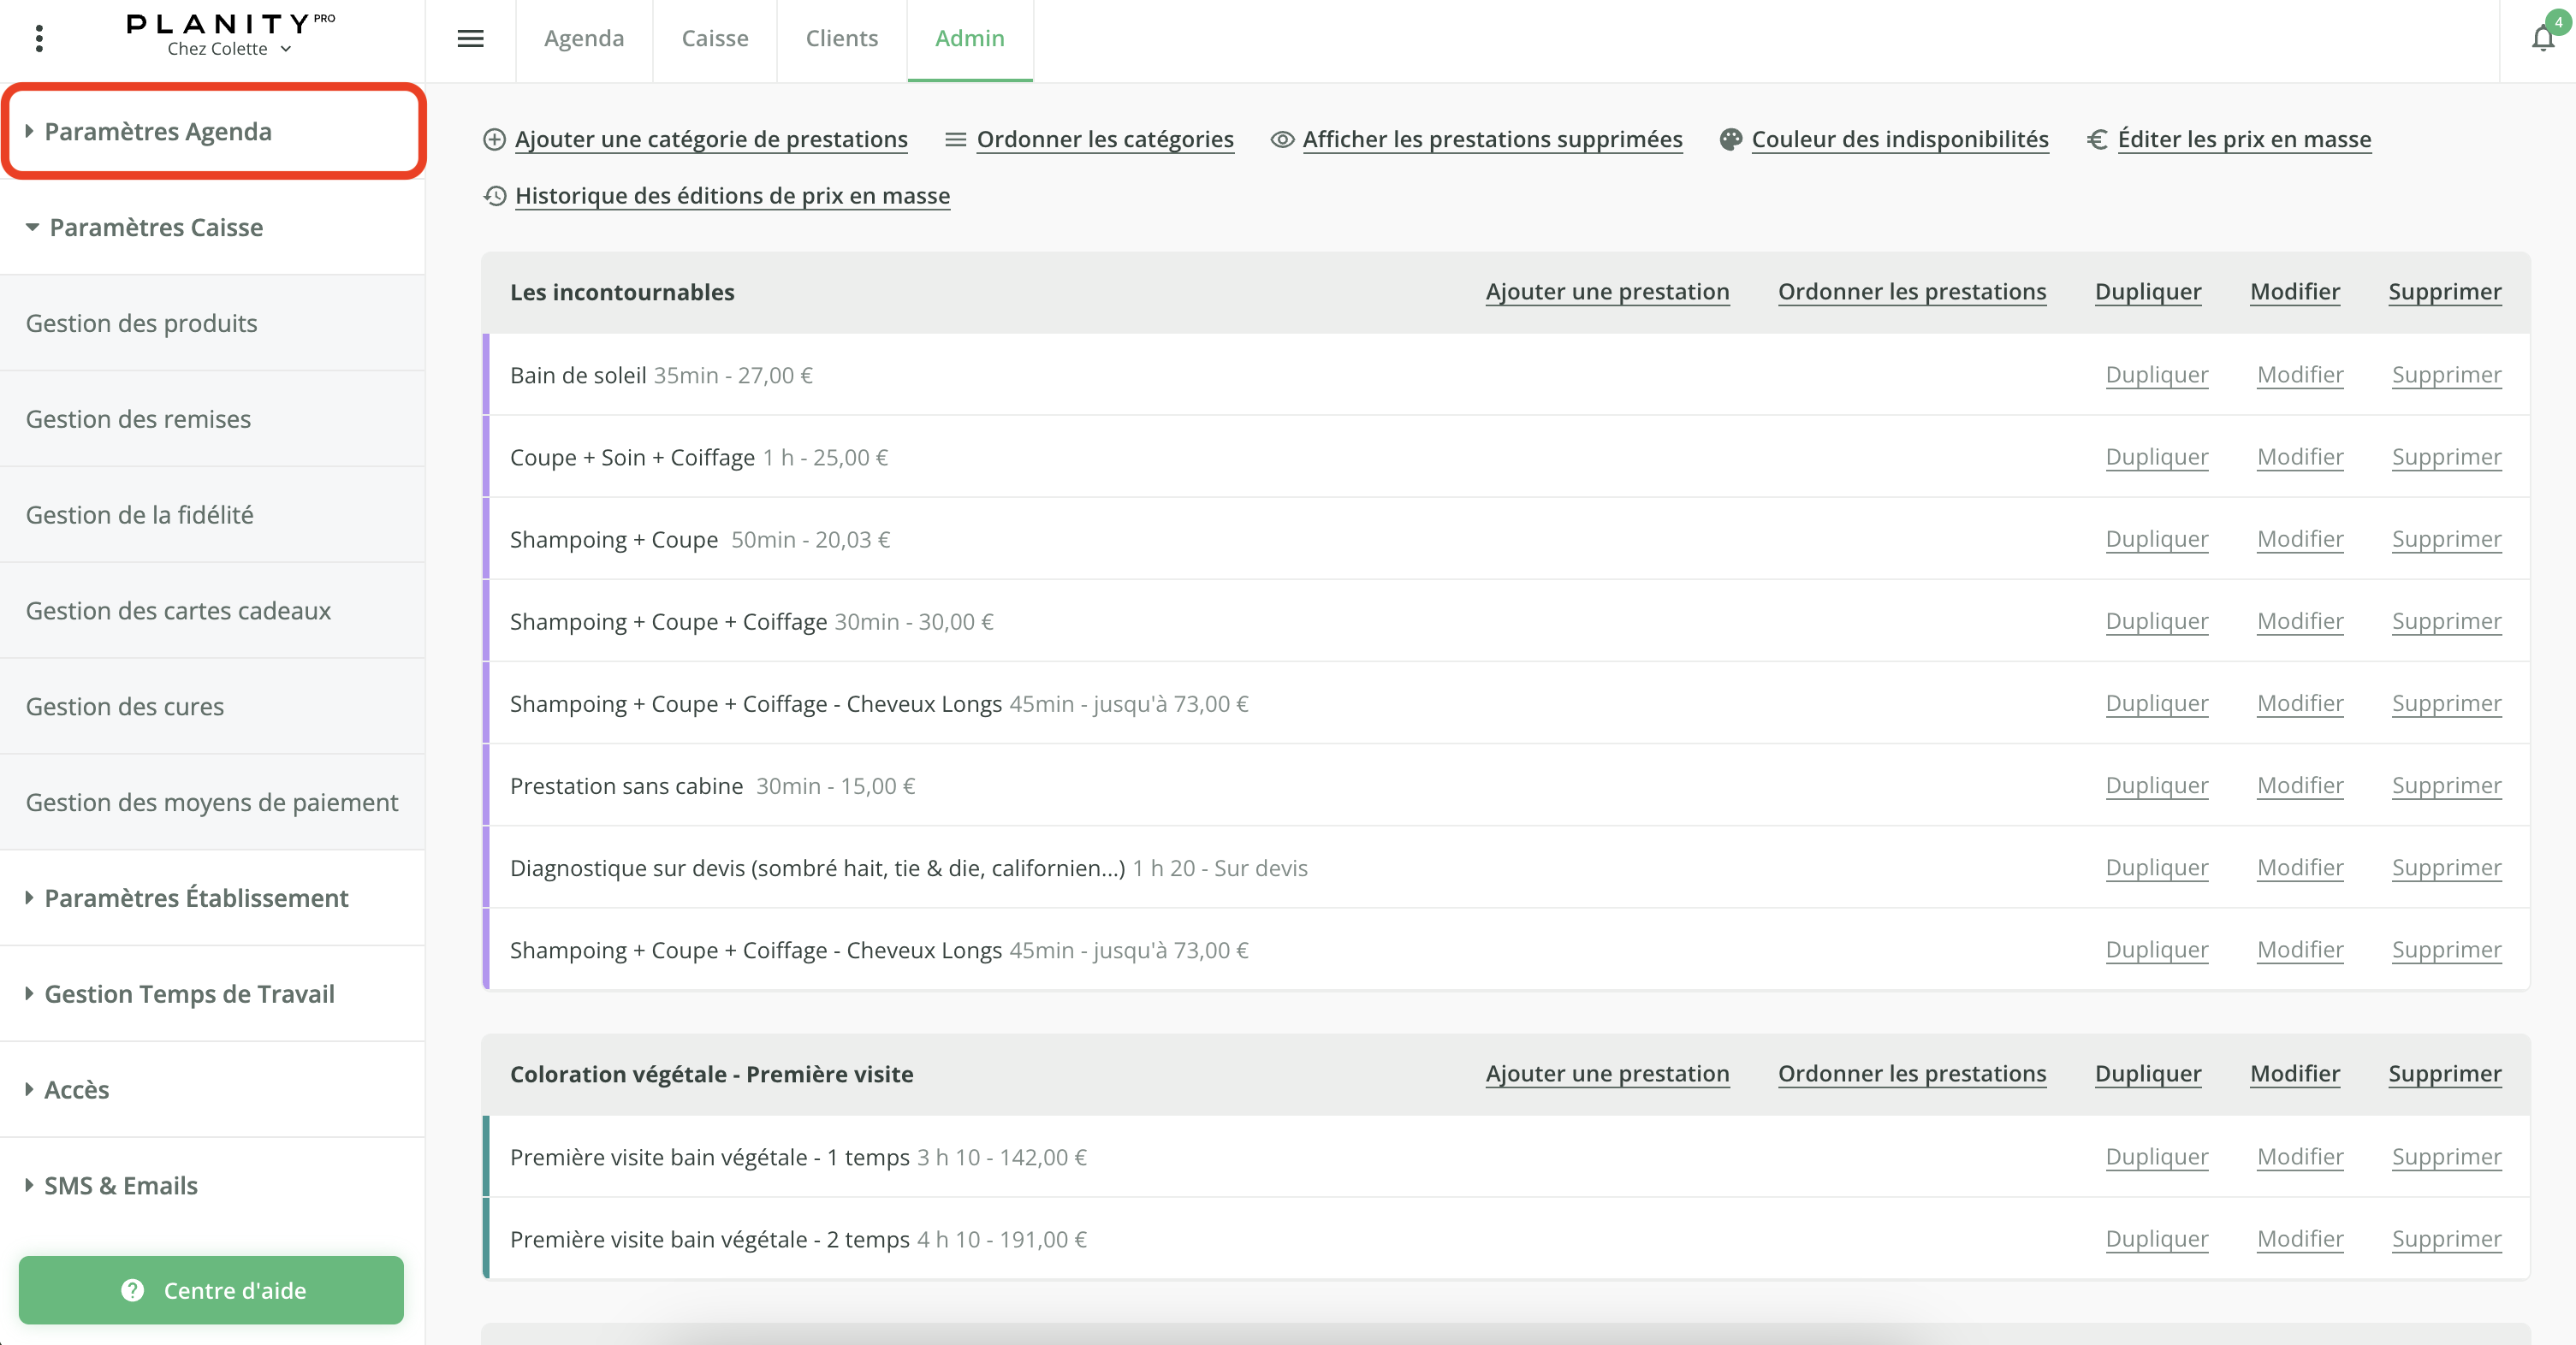The image size is (2576, 1345).
Task: Open Gestion des cartes cadeaux
Action: 178,611
